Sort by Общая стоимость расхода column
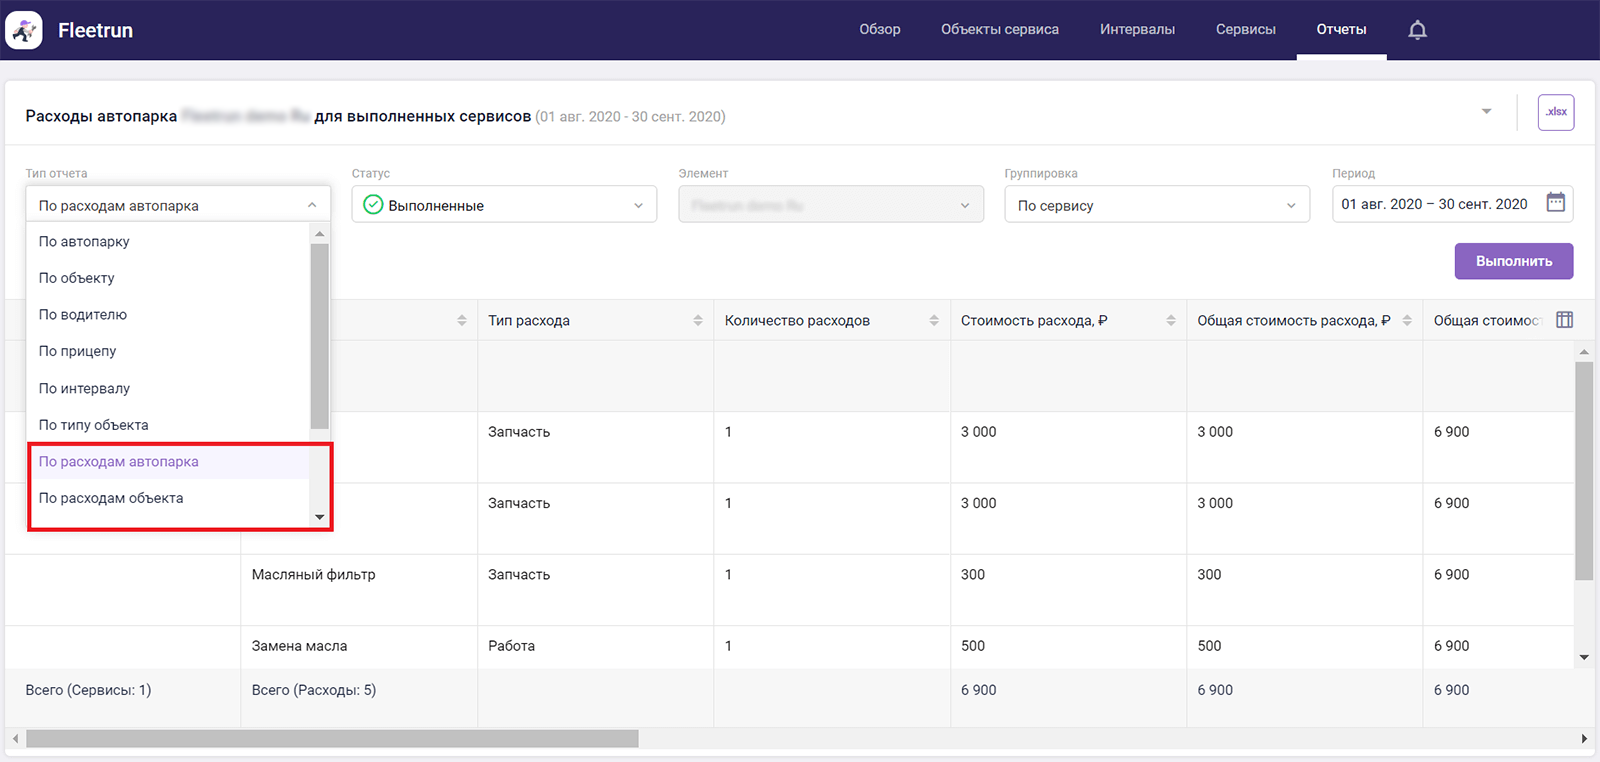The image size is (1600, 762). click(1406, 321)
